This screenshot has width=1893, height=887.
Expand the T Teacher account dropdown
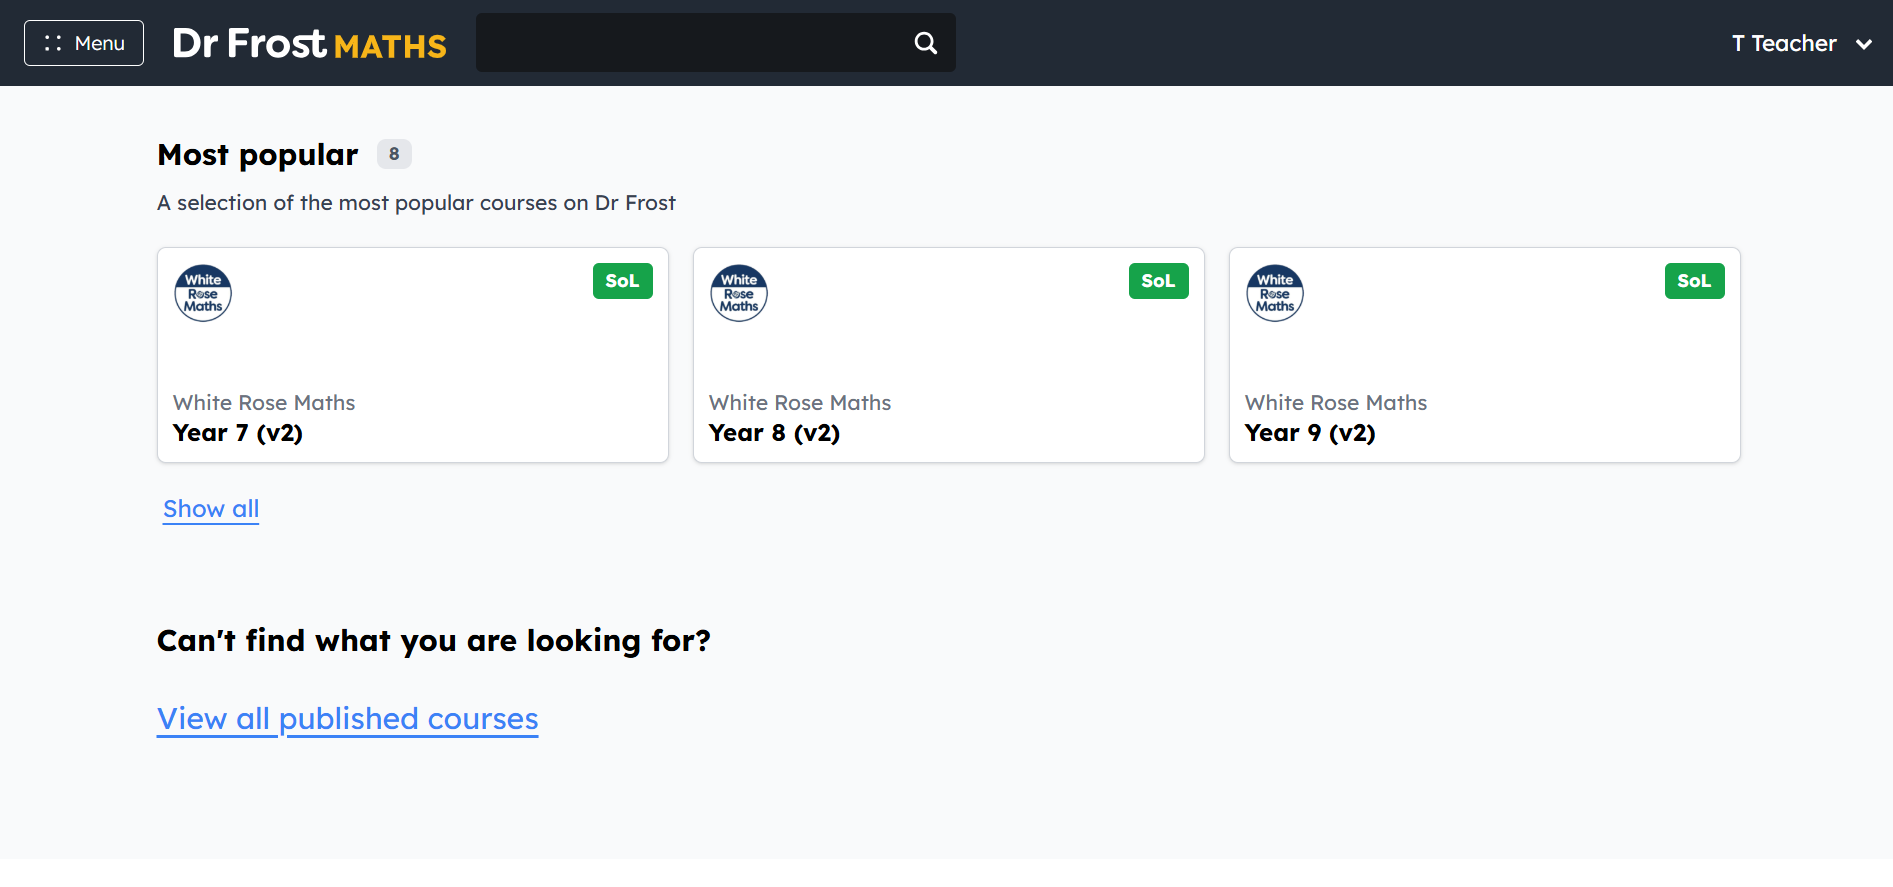pyautogui.click(x=1802, y=43)
